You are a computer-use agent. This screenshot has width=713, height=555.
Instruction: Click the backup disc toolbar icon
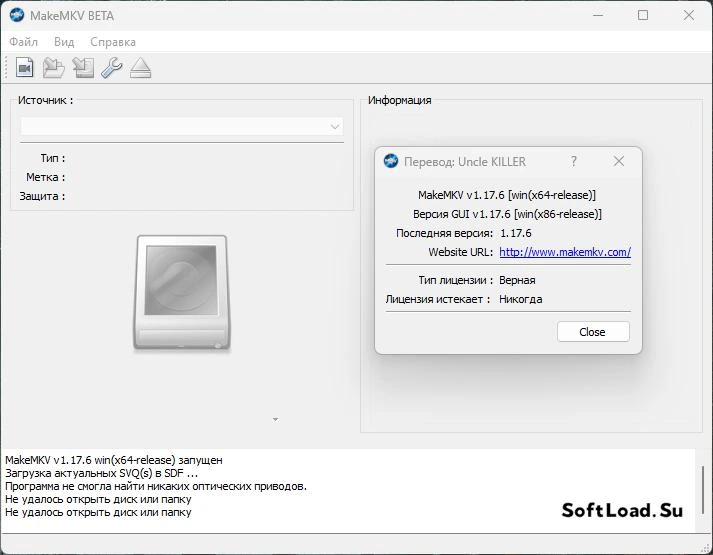(83, 68)
